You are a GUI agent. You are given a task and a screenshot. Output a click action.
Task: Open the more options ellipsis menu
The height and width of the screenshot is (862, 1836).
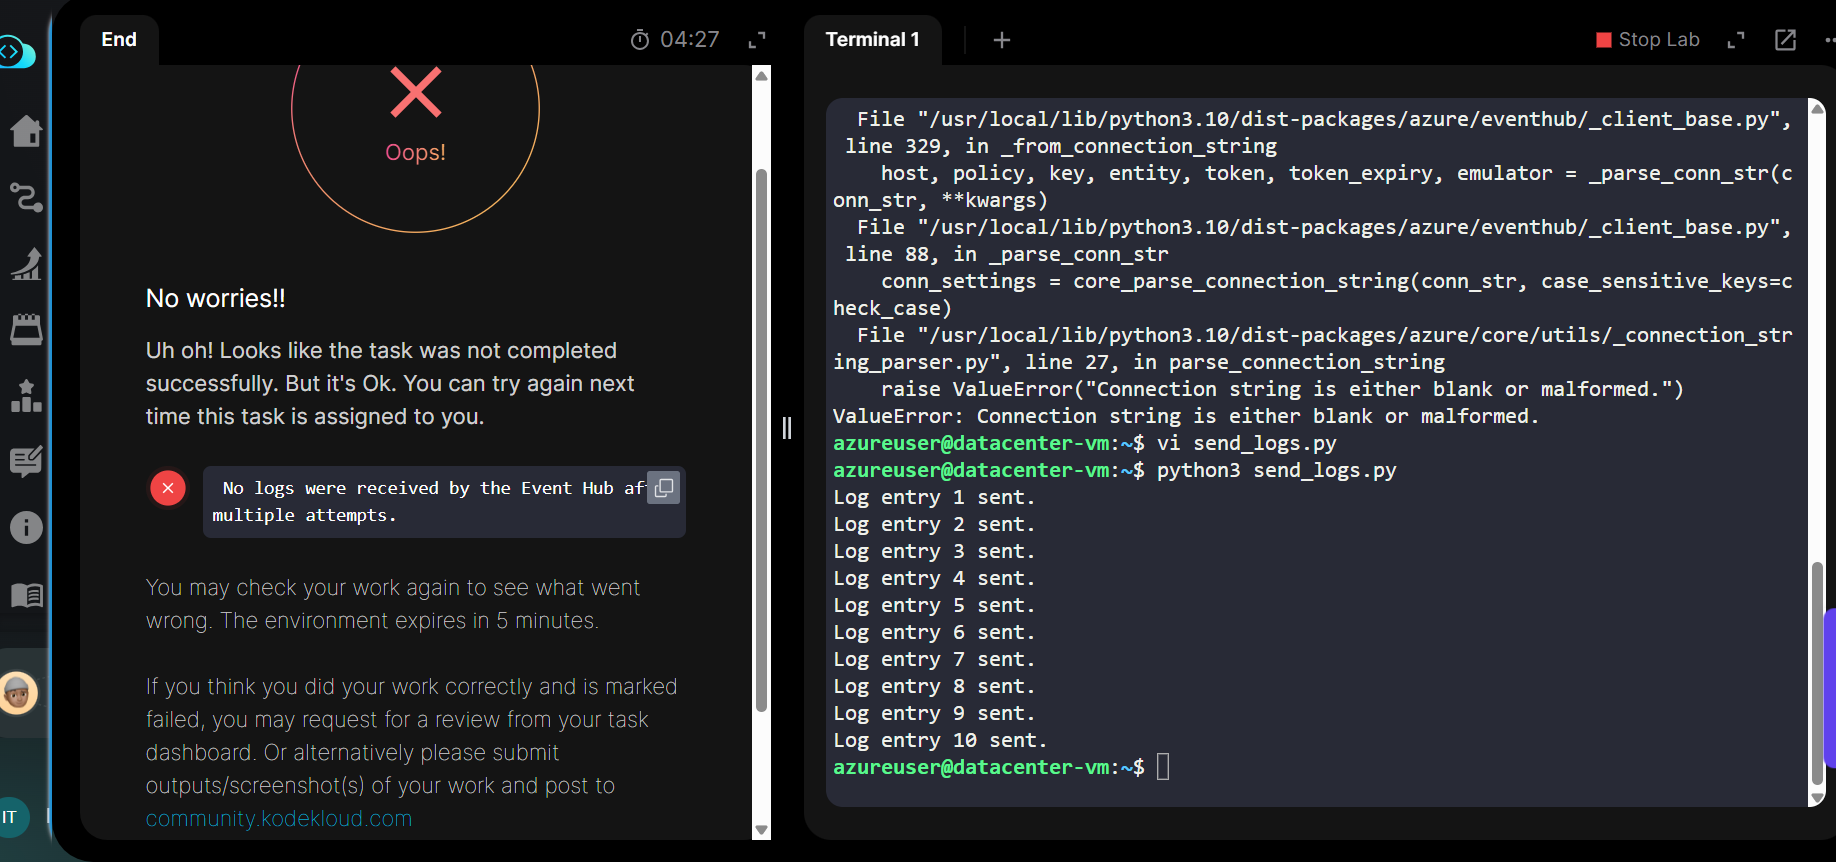[x=1829, y=40]
